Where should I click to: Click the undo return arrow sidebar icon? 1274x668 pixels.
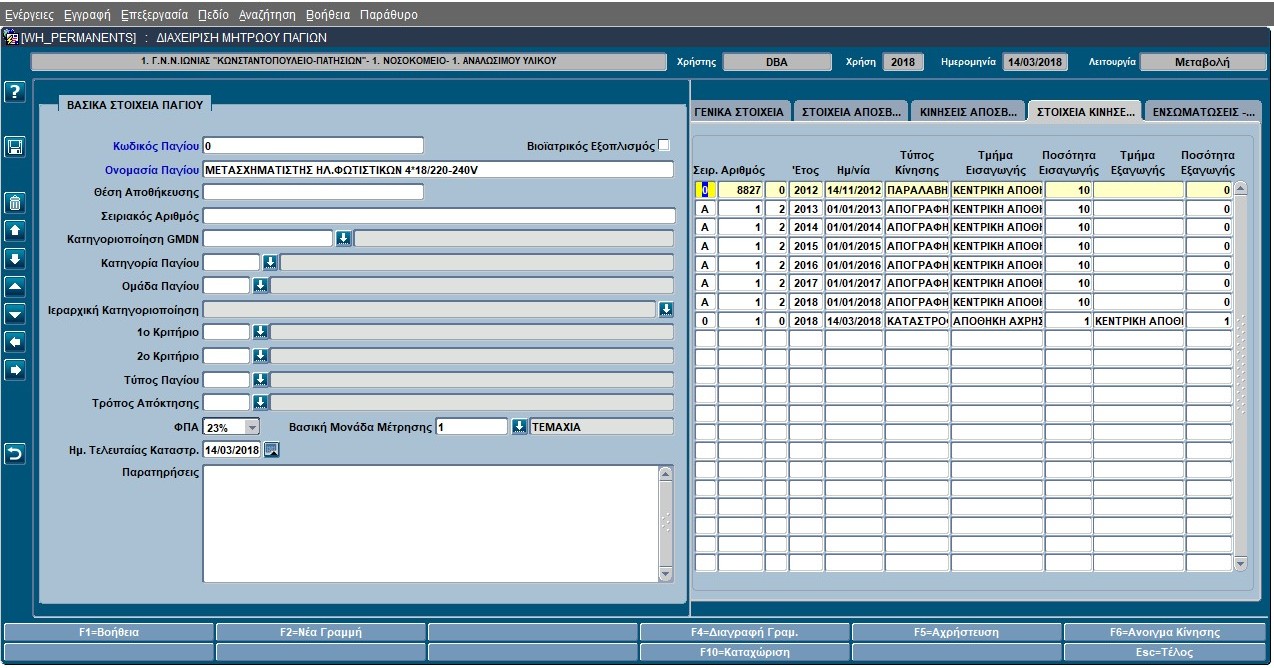click(x=15, y=455)
